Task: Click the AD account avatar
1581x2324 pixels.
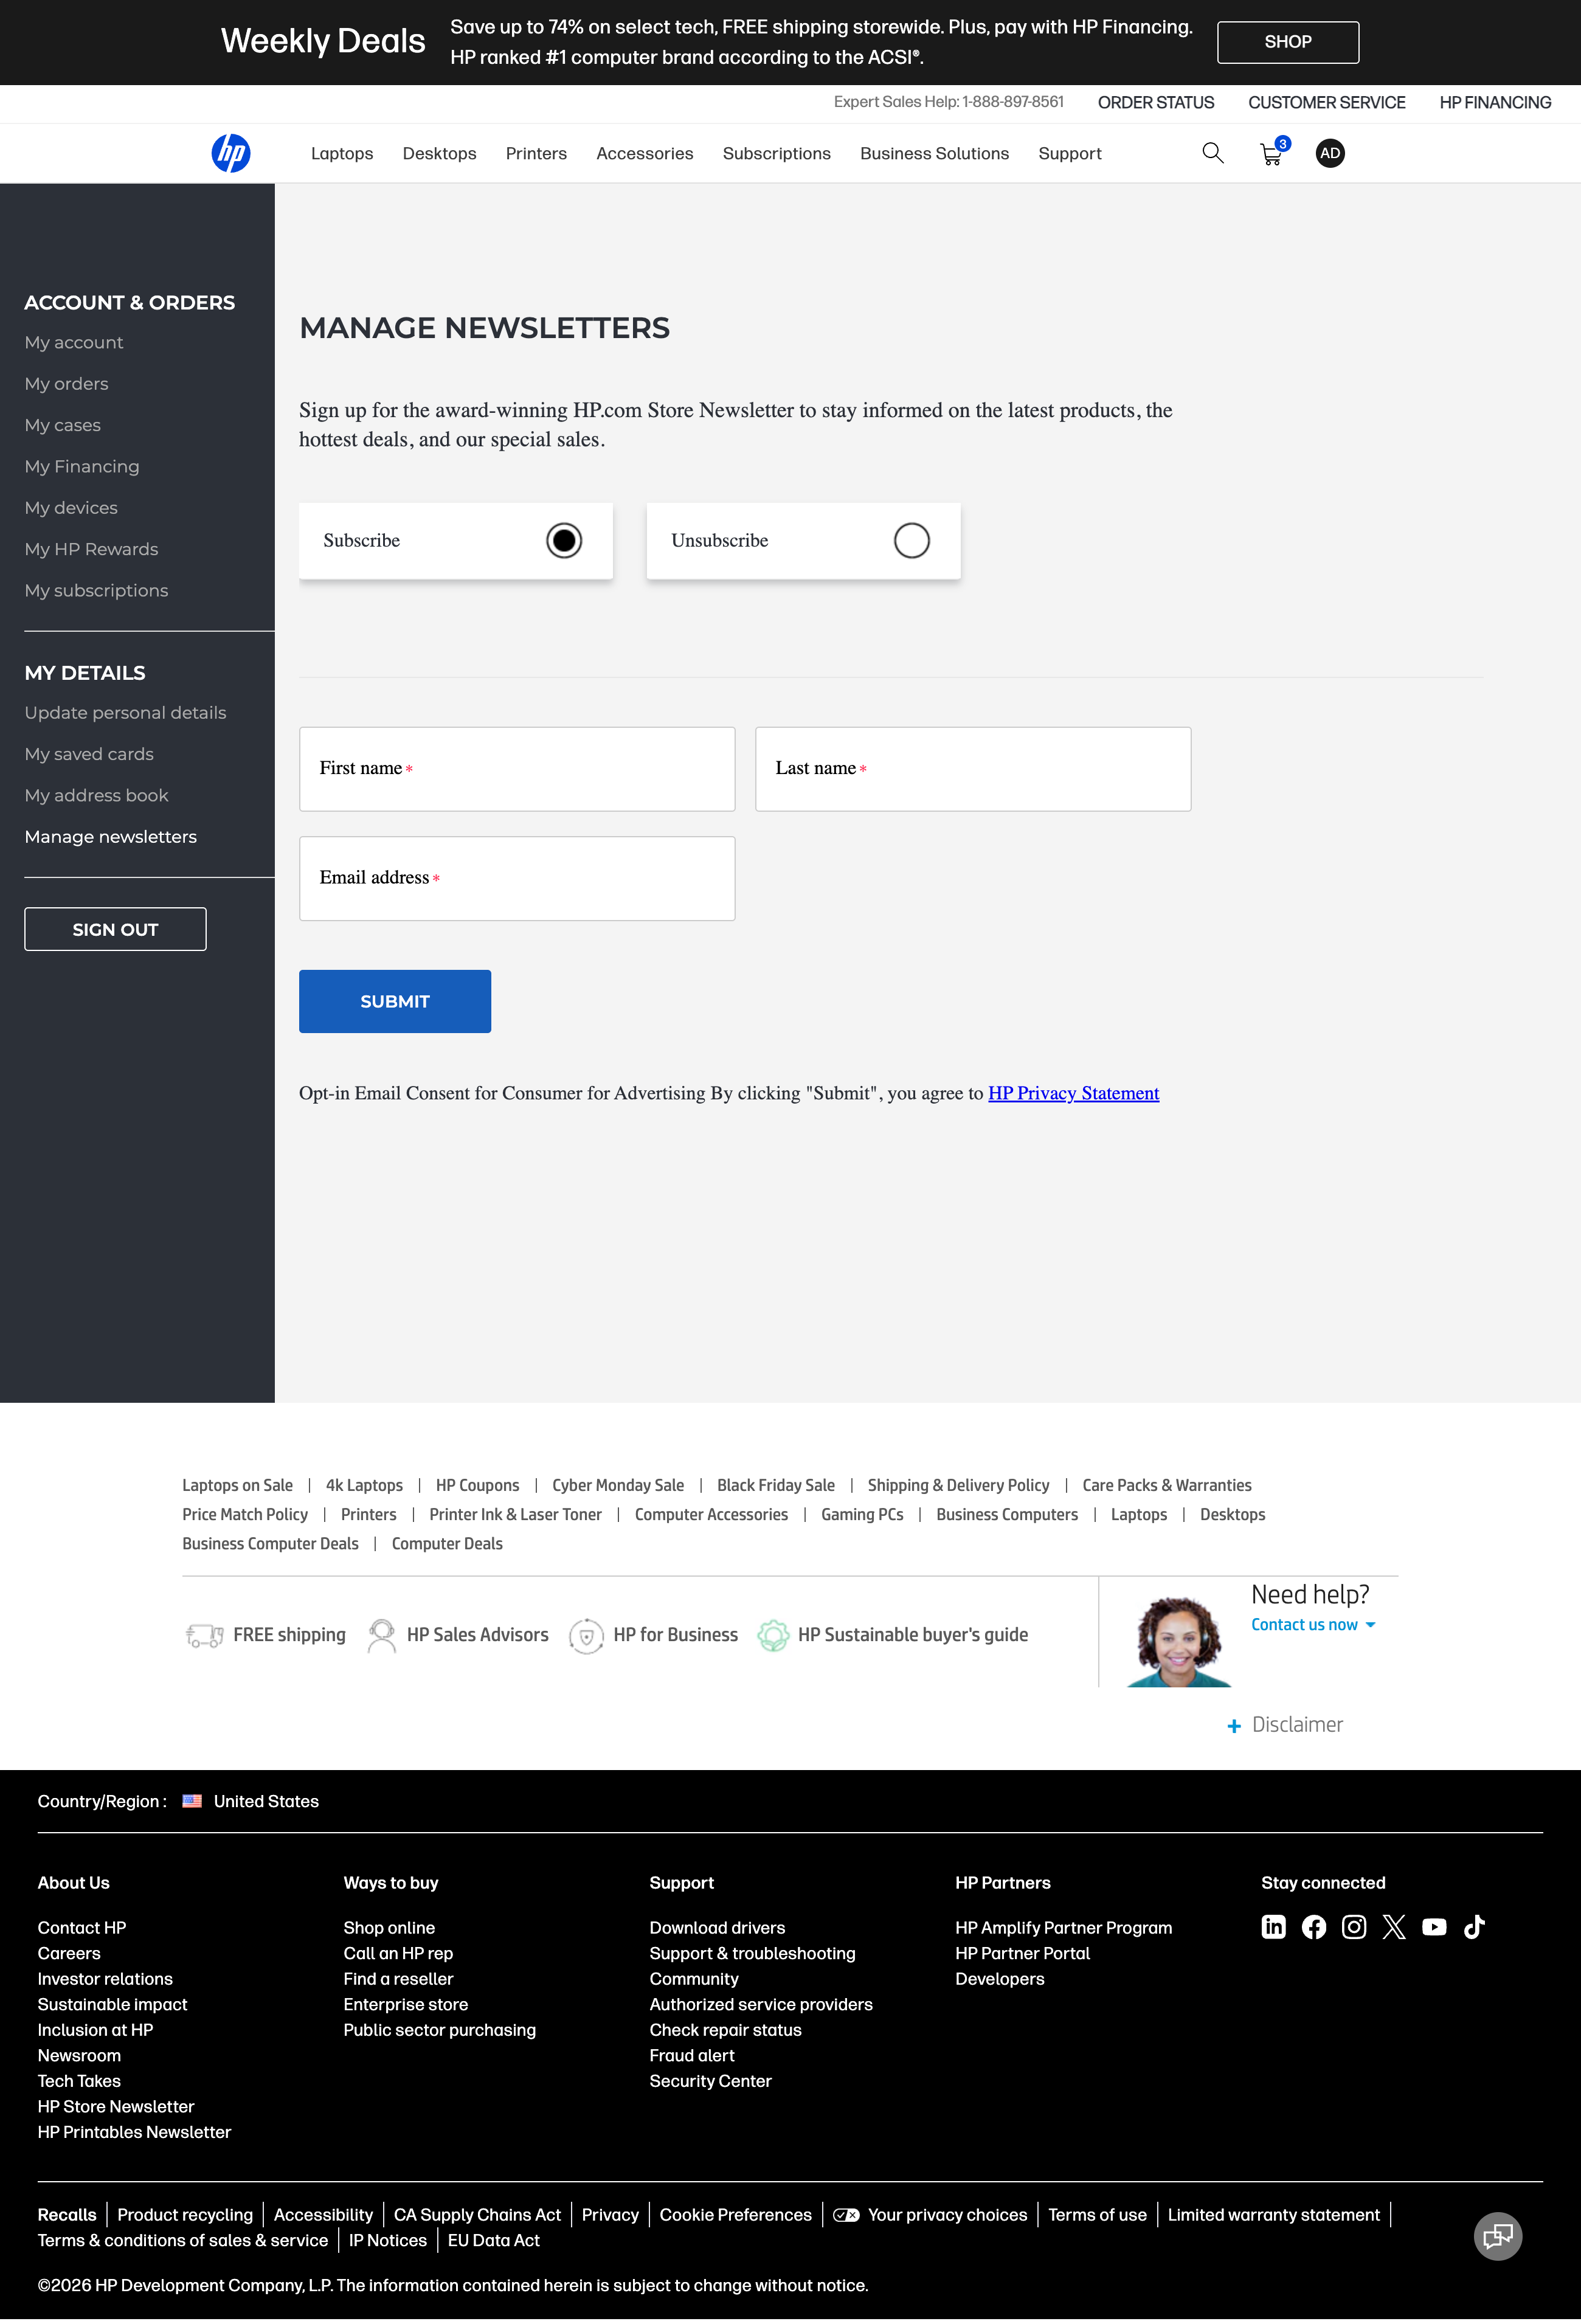Action: pyautogui.click(x=1329, y=153)
